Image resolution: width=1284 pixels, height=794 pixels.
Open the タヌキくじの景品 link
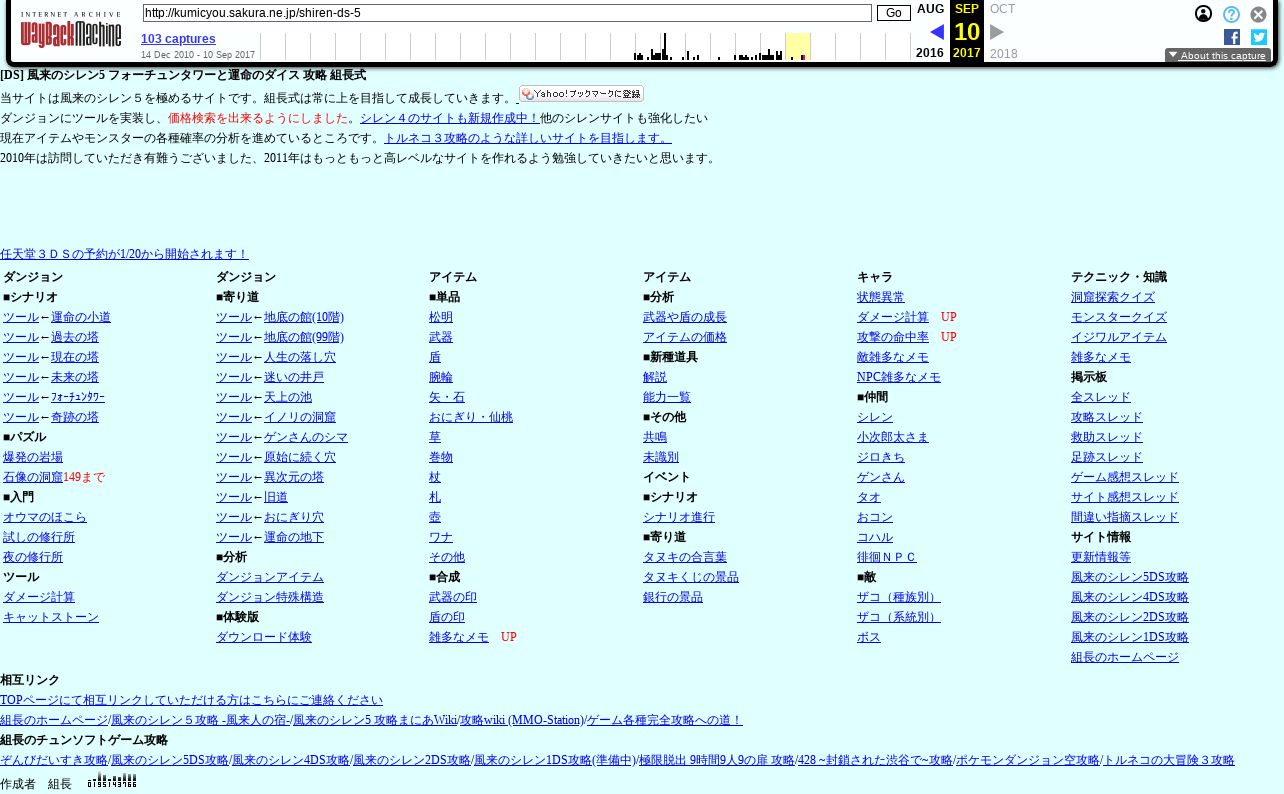tap(691, 577)
